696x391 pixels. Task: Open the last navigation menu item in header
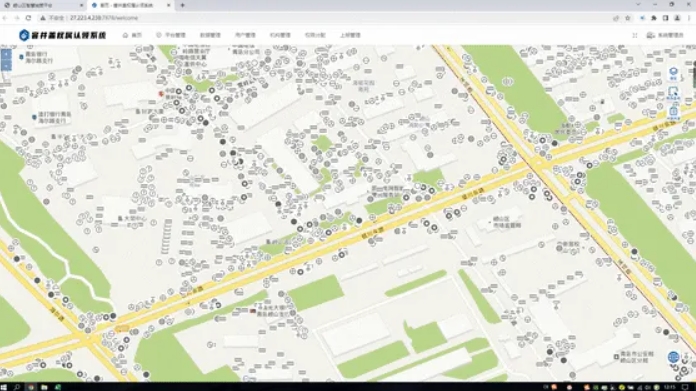(350, 35)
